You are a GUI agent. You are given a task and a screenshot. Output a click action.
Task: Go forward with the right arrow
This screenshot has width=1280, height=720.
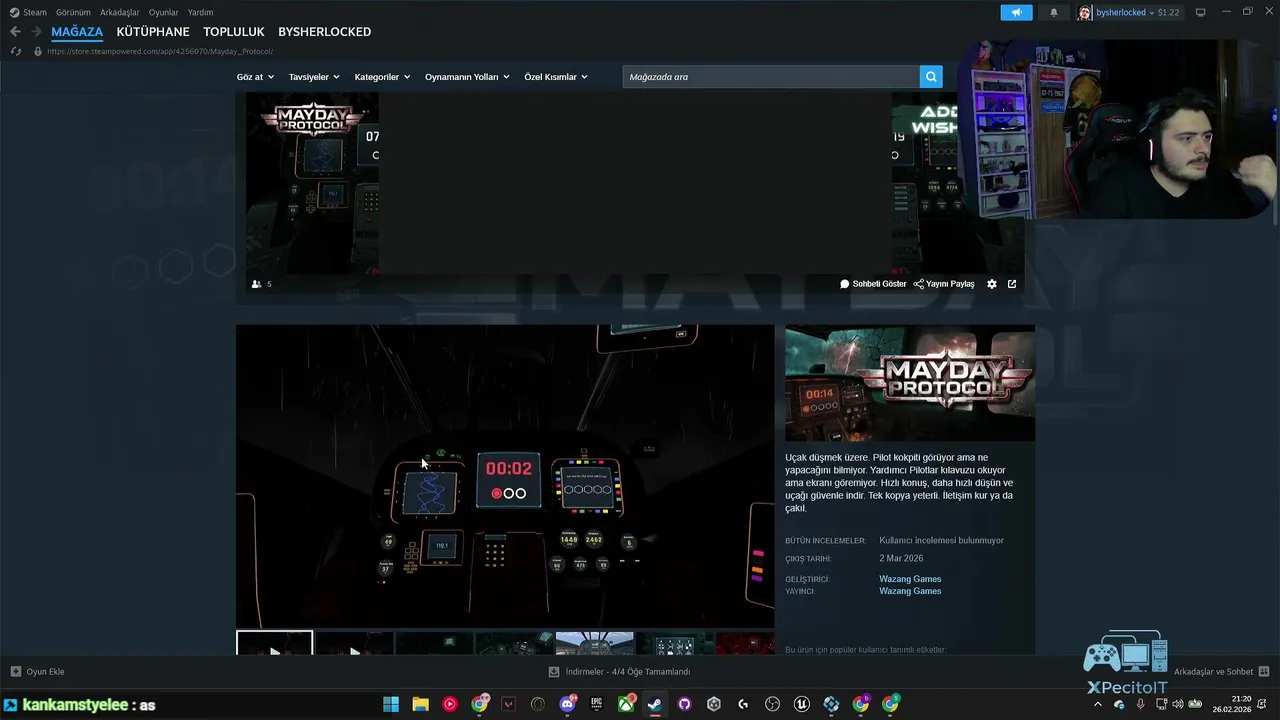[x=36, y=32]
